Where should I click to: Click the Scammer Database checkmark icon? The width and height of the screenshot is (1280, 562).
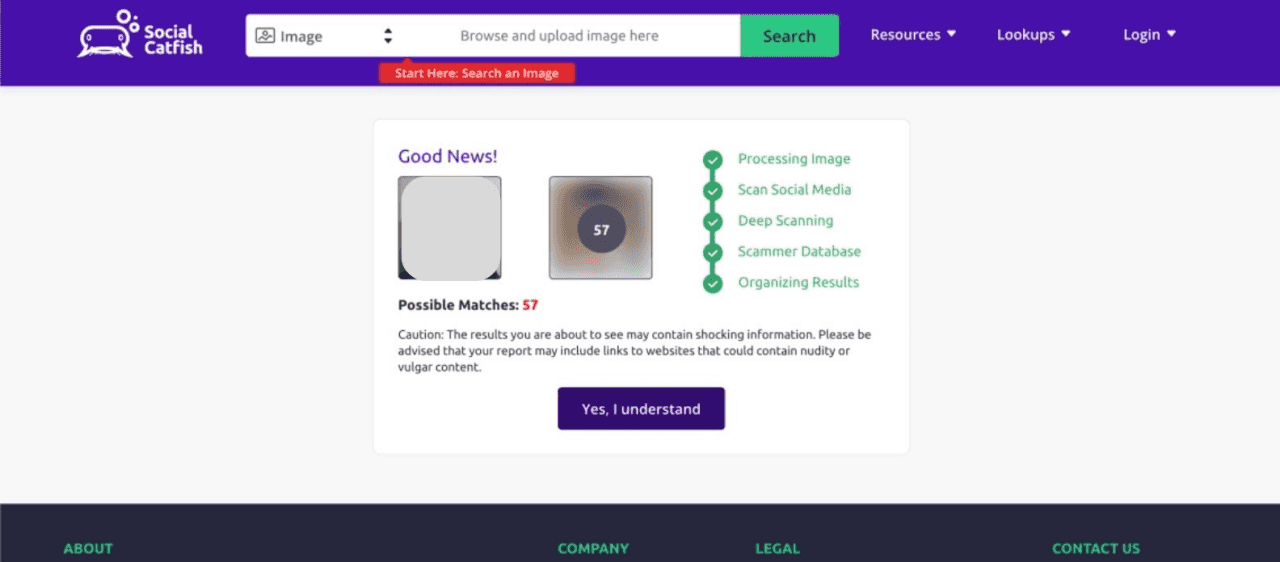(712, 253)
